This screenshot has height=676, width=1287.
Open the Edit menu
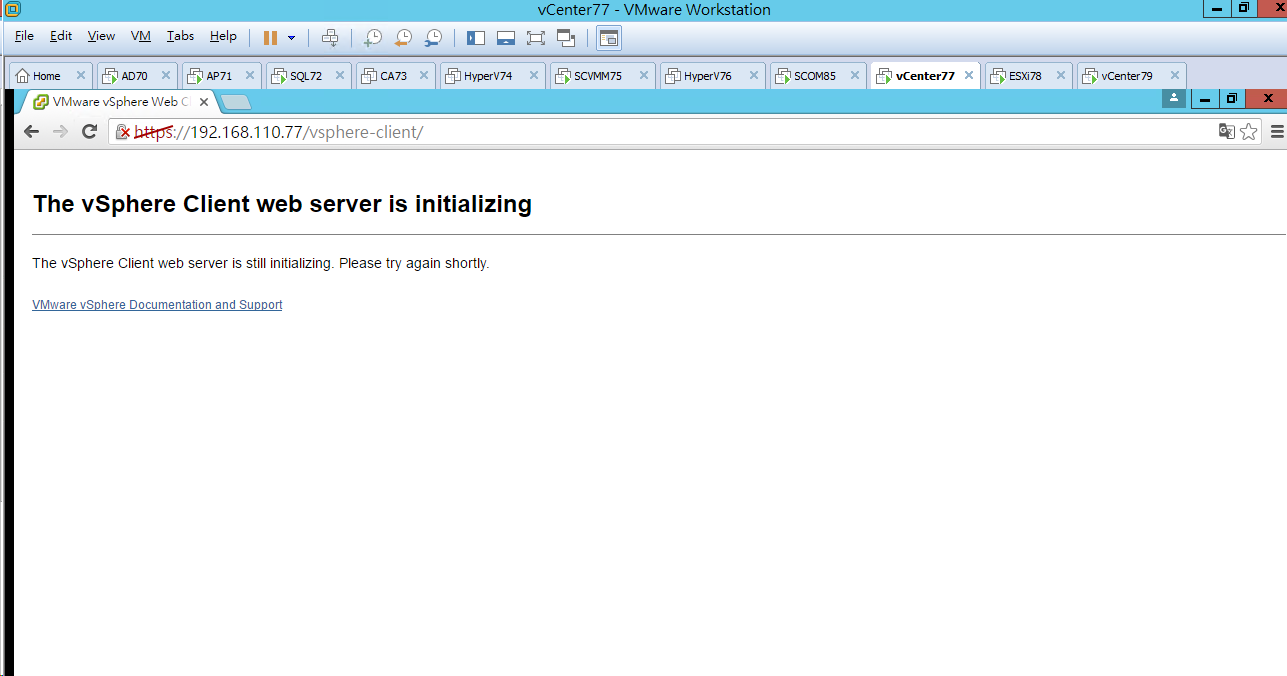(61, 36)
